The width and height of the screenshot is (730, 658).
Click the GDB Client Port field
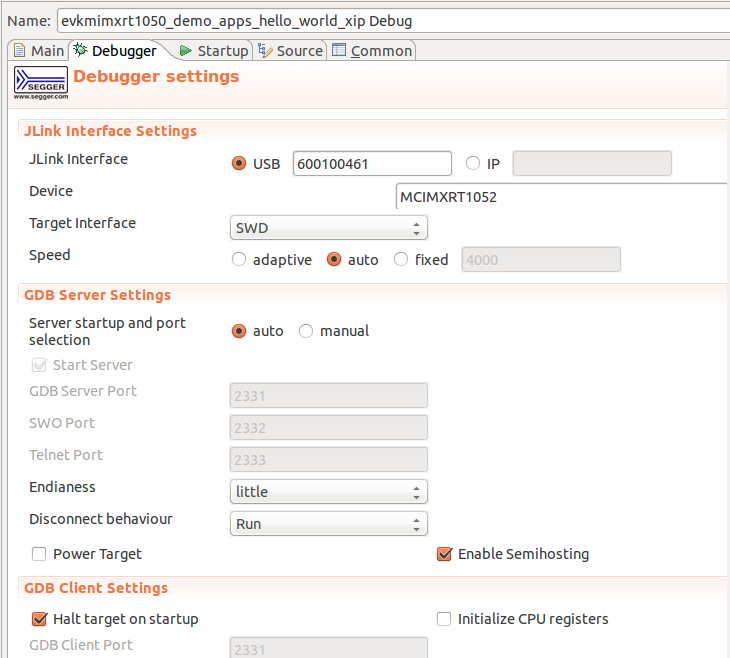(x=329, y=648)
